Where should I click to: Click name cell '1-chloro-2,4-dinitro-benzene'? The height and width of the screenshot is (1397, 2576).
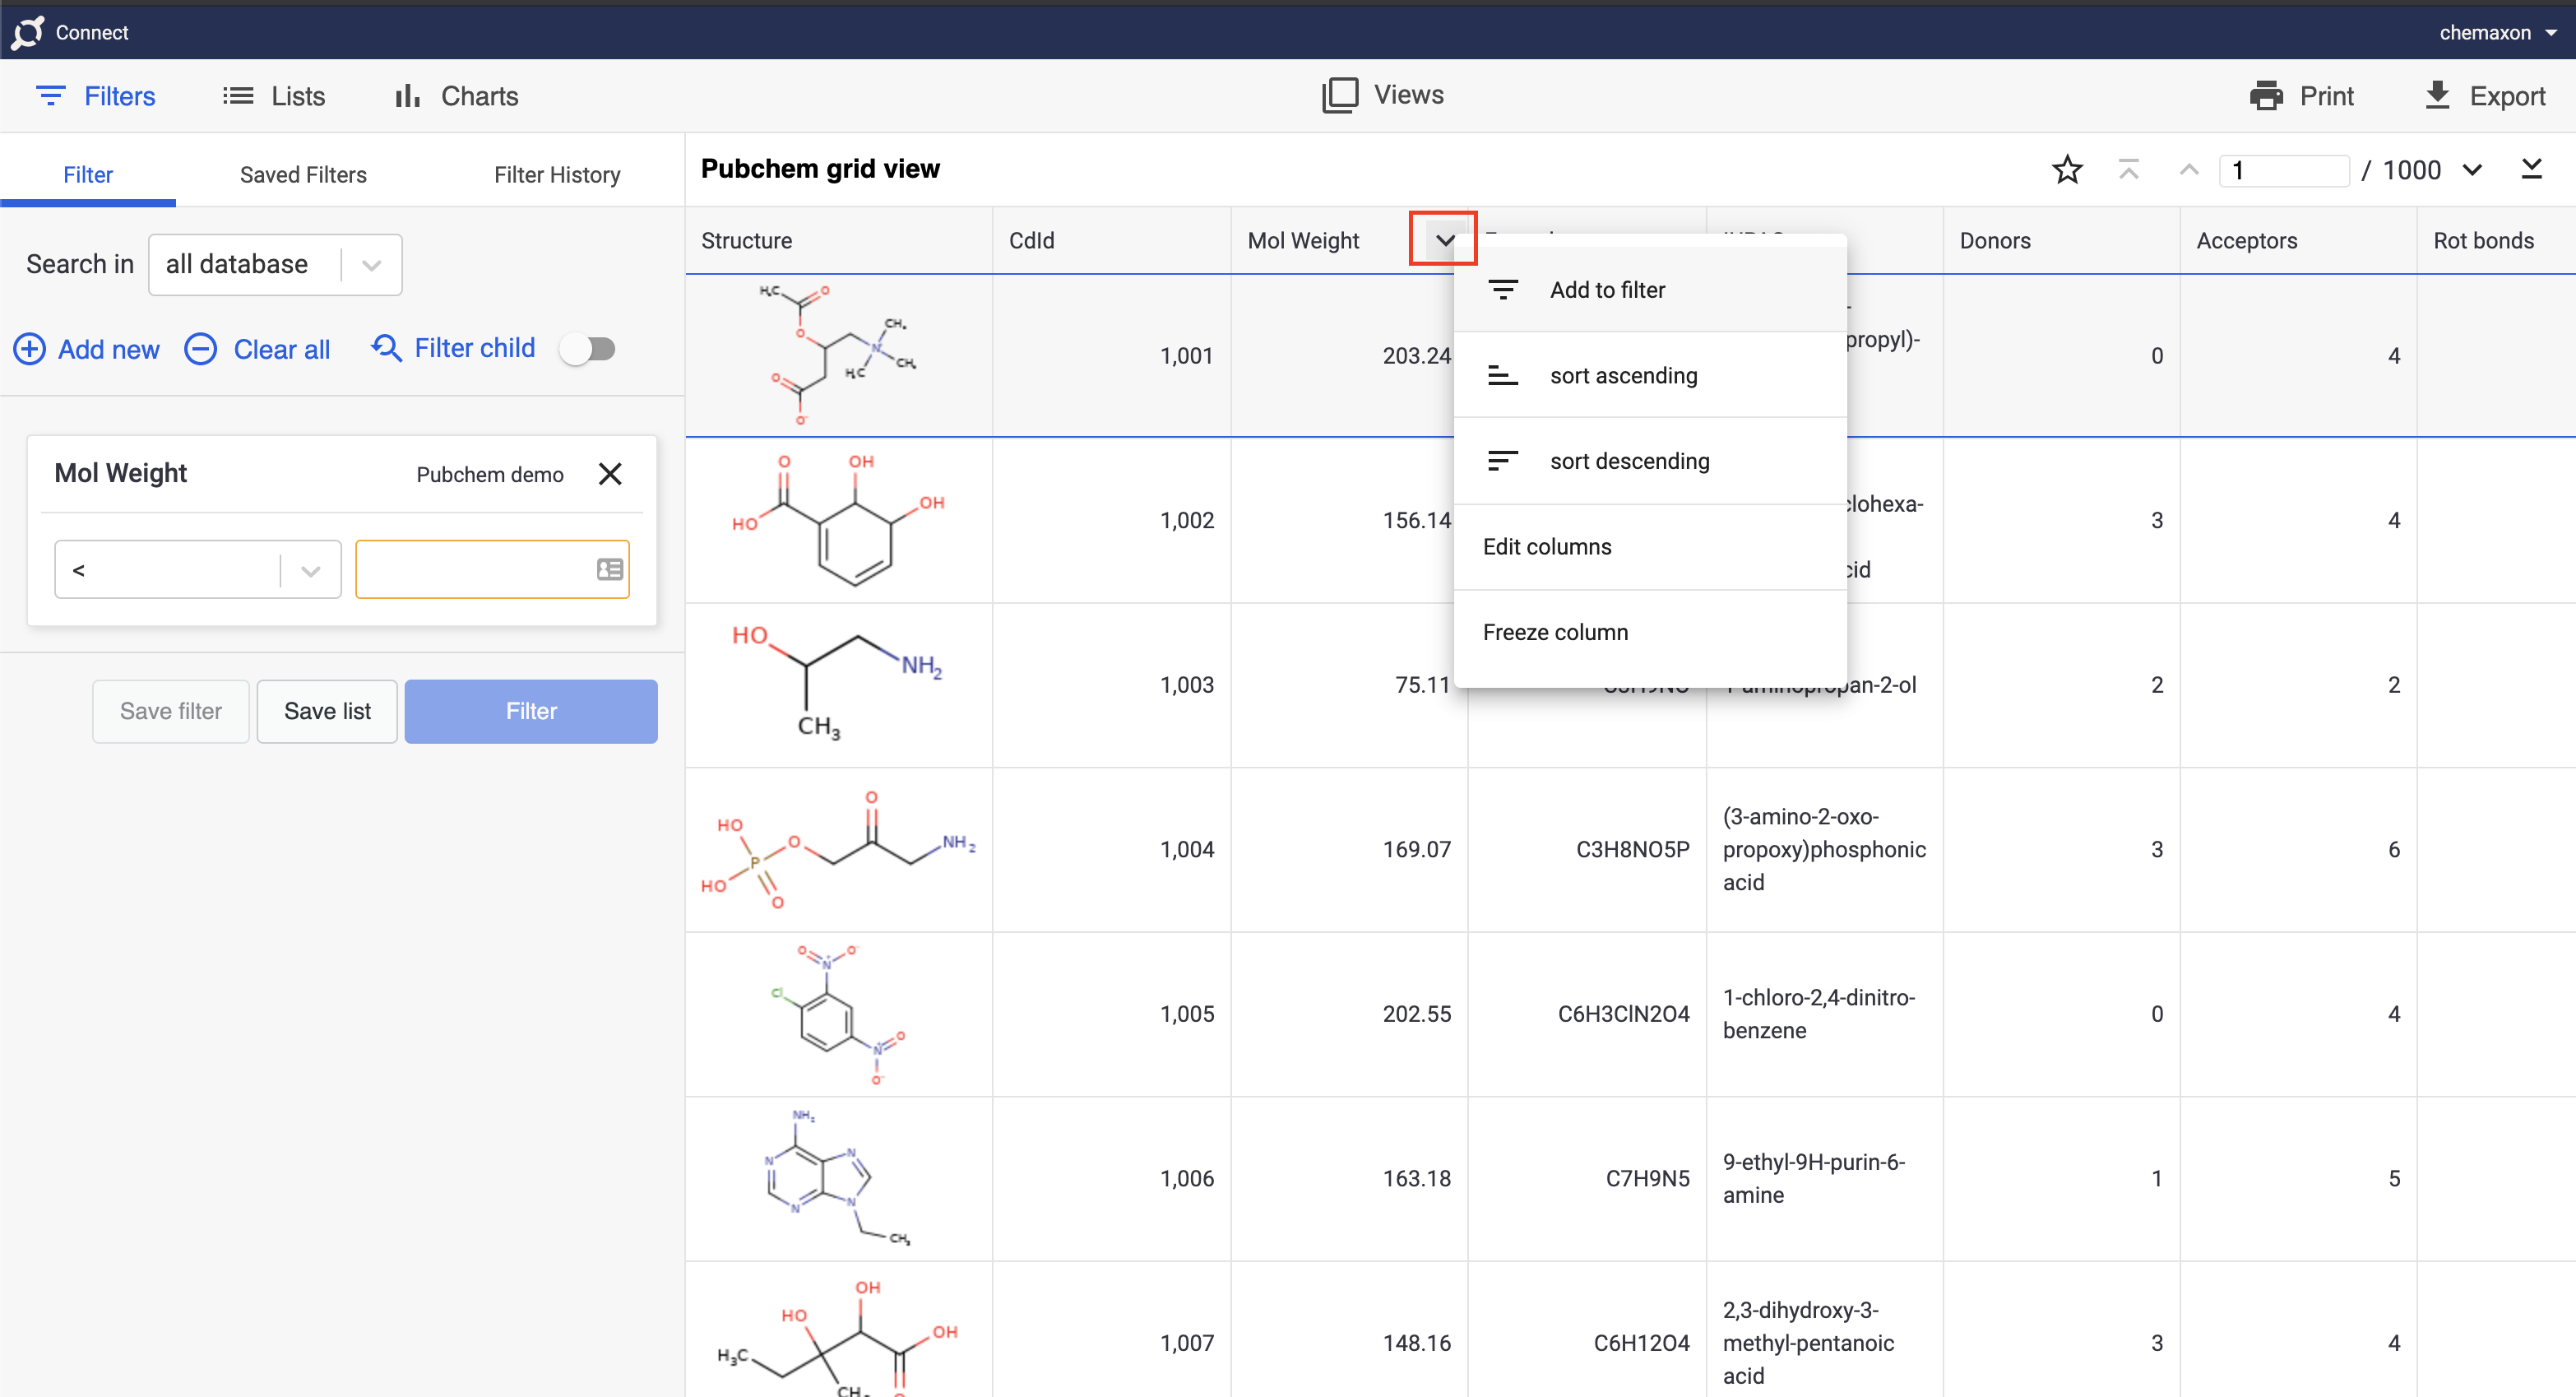[1825, 1014]
